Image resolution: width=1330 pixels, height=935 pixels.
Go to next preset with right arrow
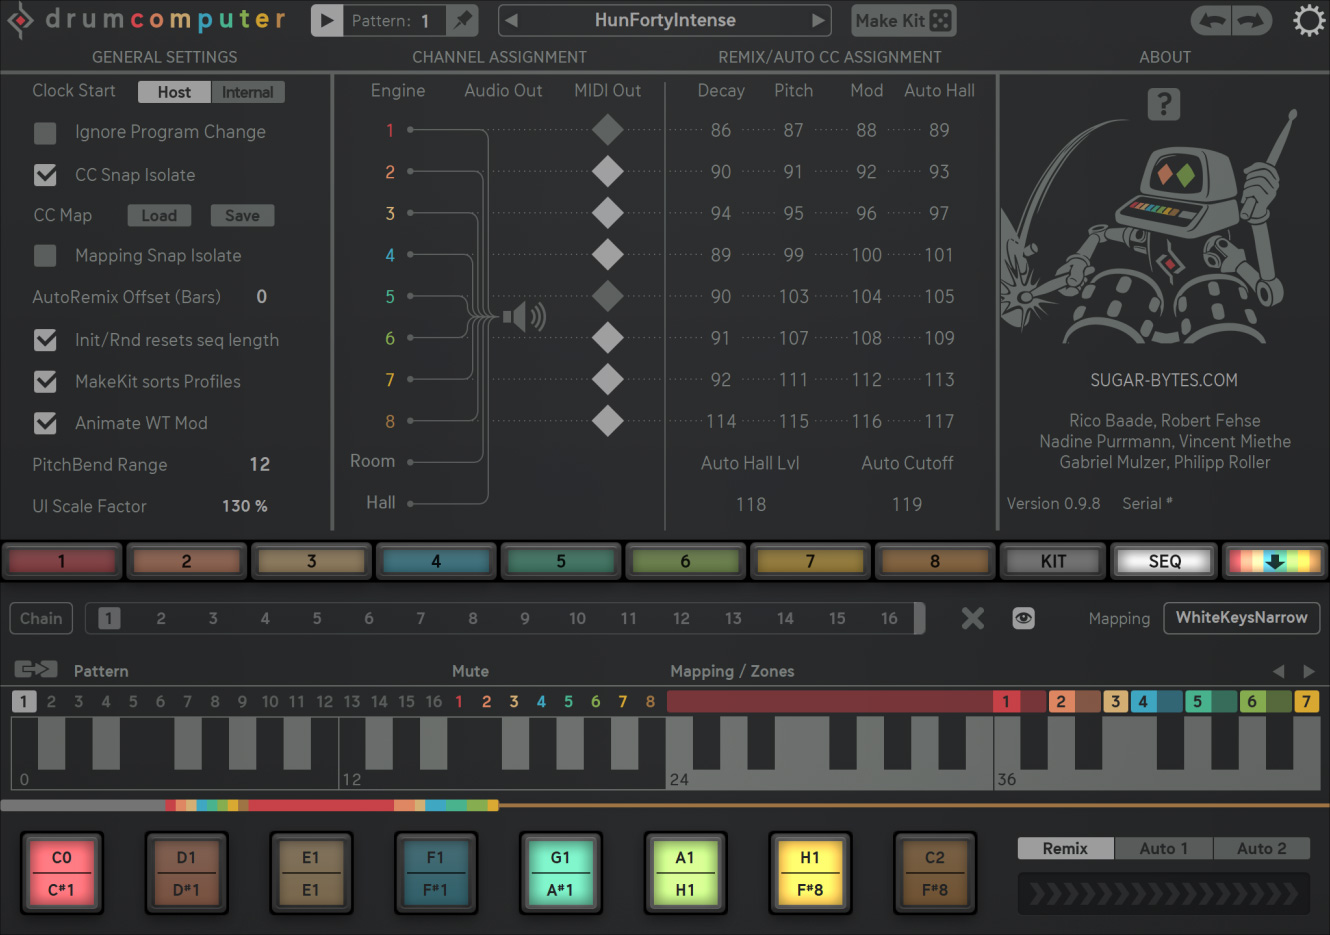818,20
